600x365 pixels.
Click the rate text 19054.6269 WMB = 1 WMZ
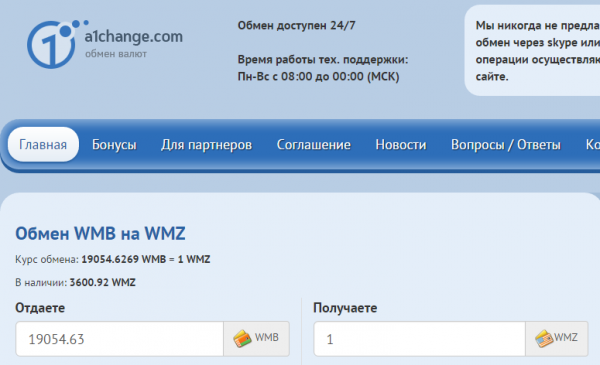pyautogui.click(x=146, y=259)
